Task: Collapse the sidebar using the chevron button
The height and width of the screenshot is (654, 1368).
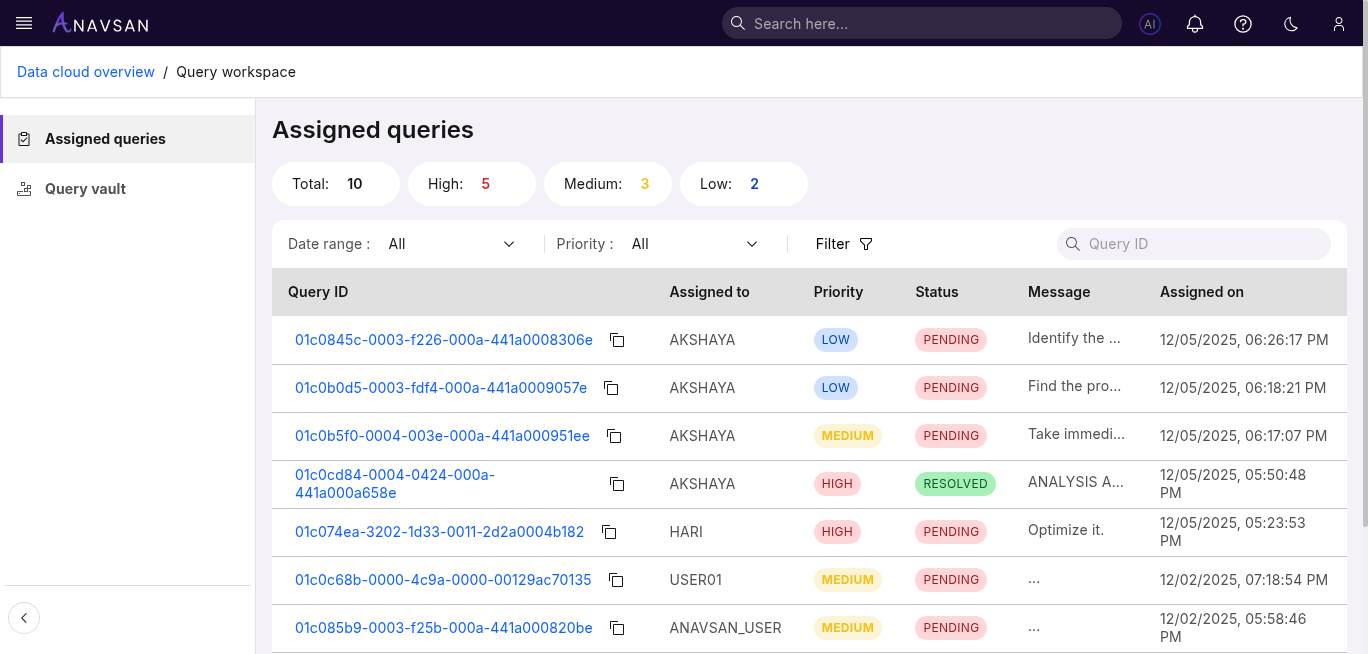Action: (x=24, y=618)
